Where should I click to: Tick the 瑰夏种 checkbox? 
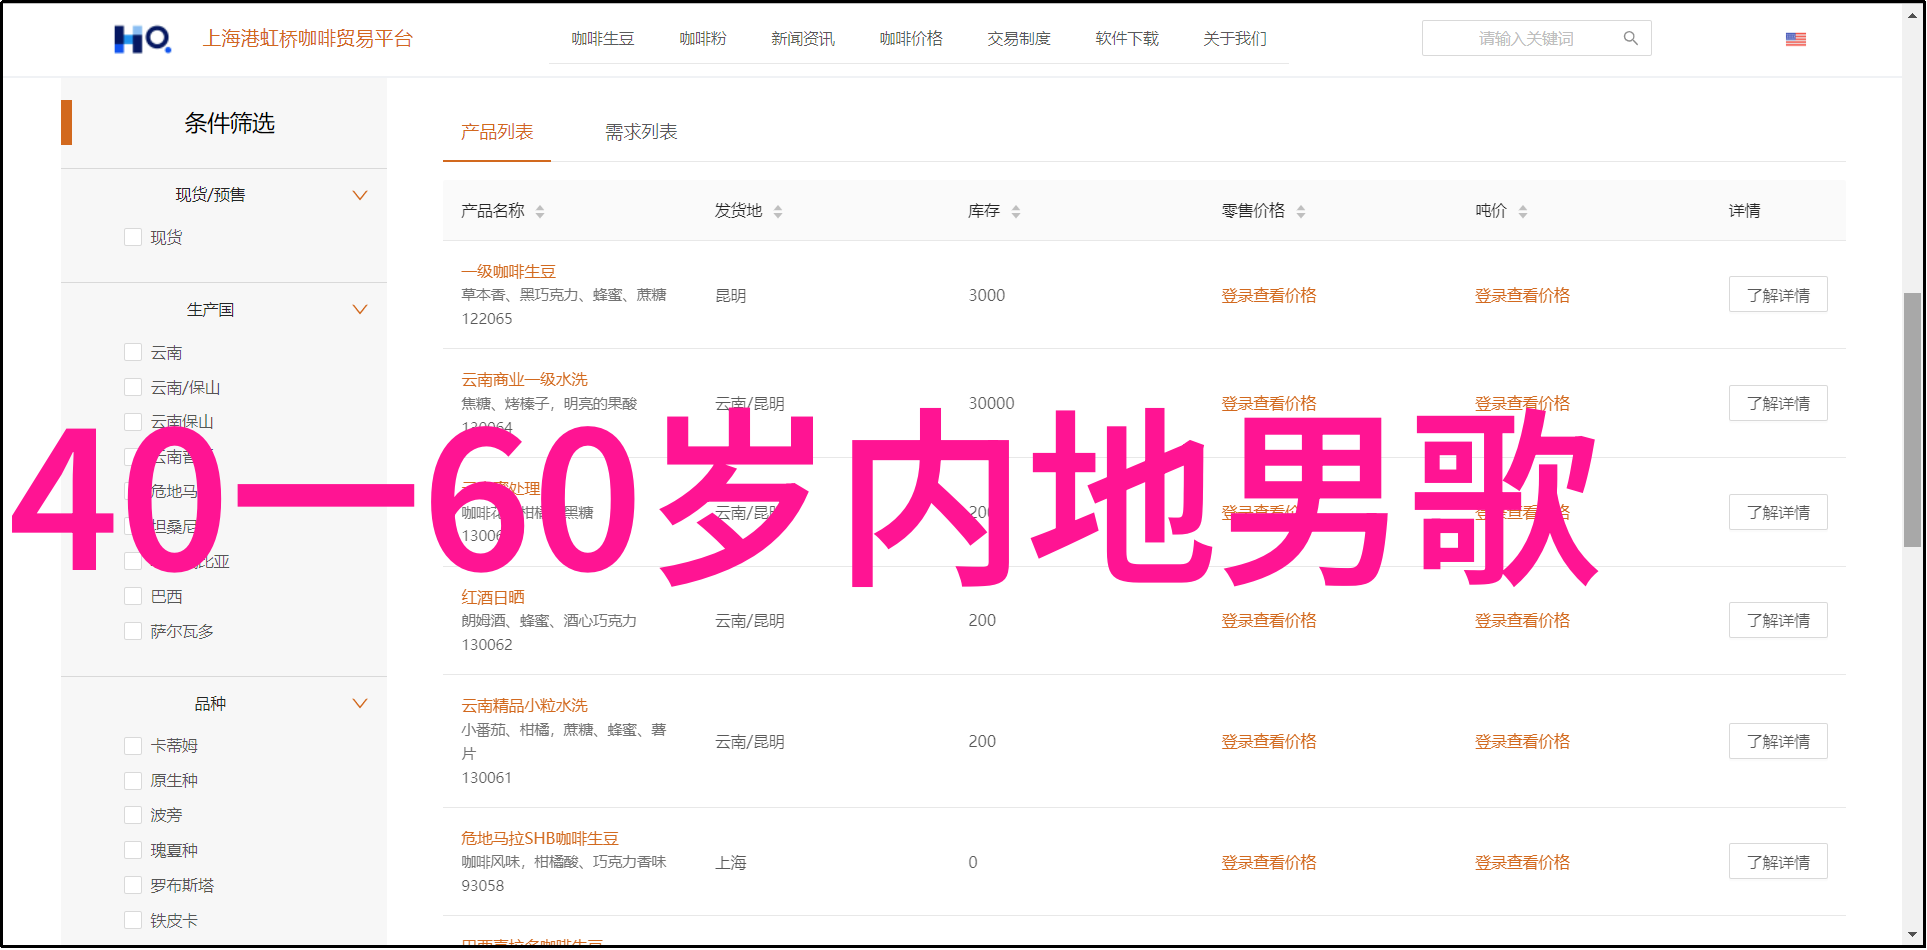click(132, 850)
